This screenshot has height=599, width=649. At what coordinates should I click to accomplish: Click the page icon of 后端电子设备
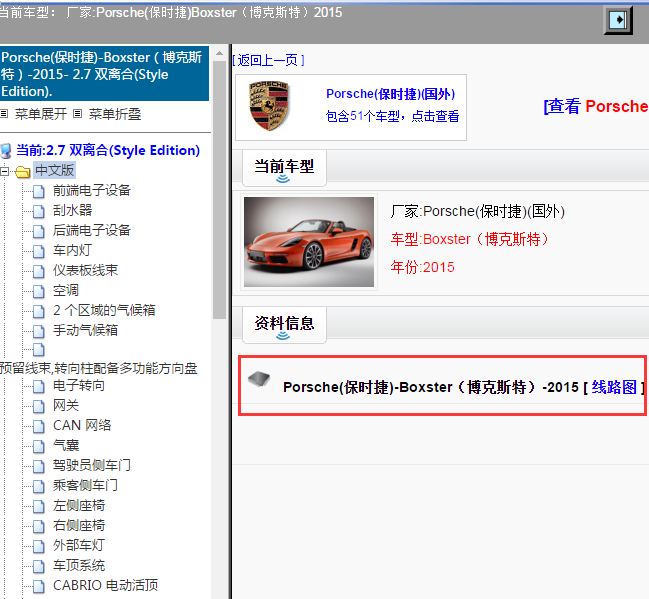point(38,231)
